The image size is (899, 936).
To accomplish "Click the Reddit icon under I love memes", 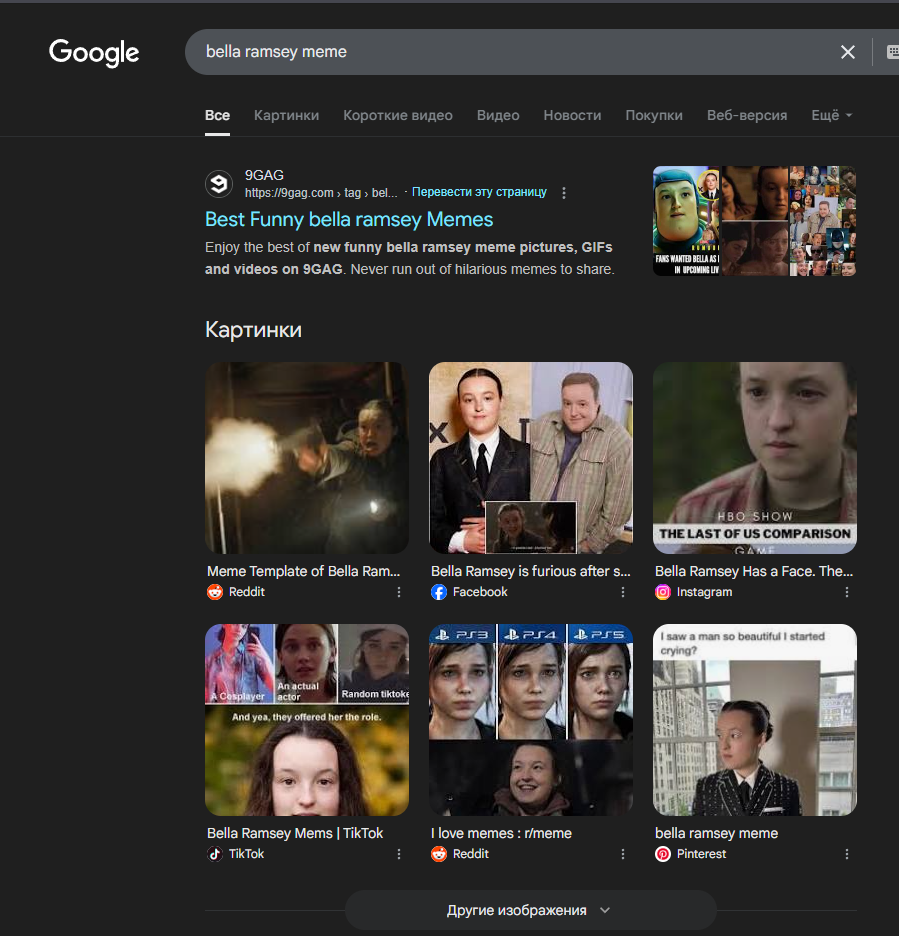I will click(439, 854).
